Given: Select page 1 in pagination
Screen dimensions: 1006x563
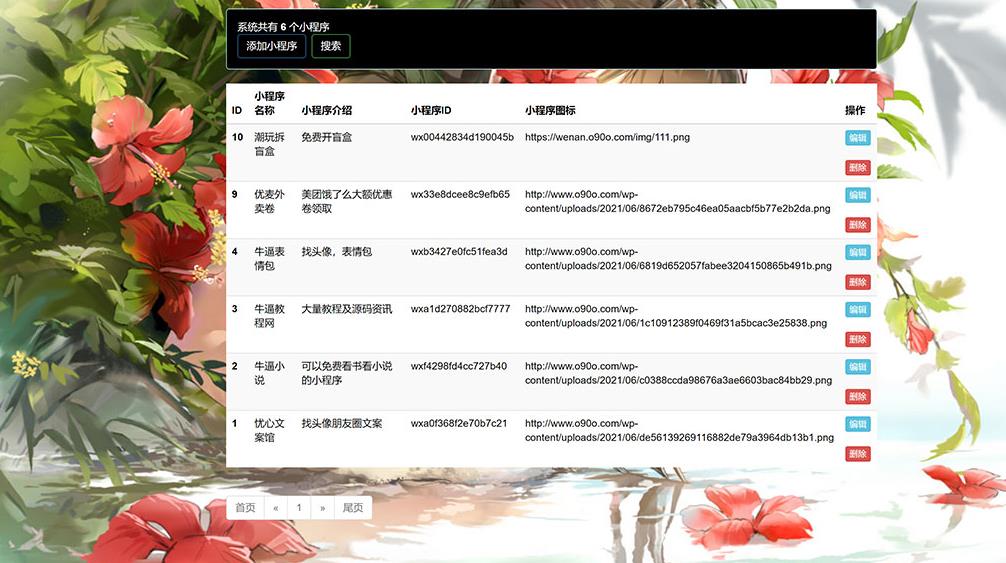Looking at the screenshot, I should (x=299, y=507).
